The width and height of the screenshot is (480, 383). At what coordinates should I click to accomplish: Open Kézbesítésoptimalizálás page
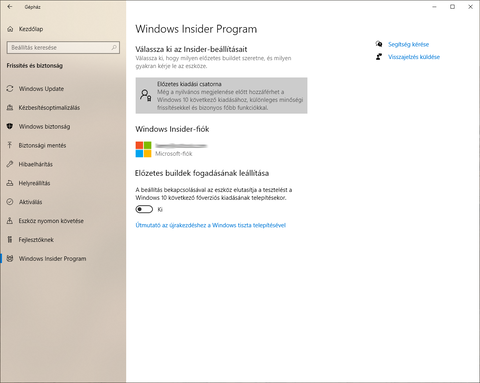tap(63, 108)
